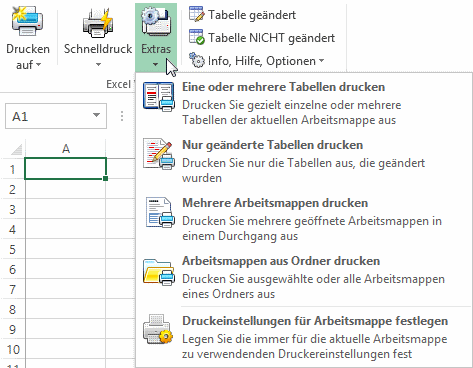Screen dimensions: 473x368
Task: Click the Tabelle NICHT geändert label
Action: click(271, 38)
